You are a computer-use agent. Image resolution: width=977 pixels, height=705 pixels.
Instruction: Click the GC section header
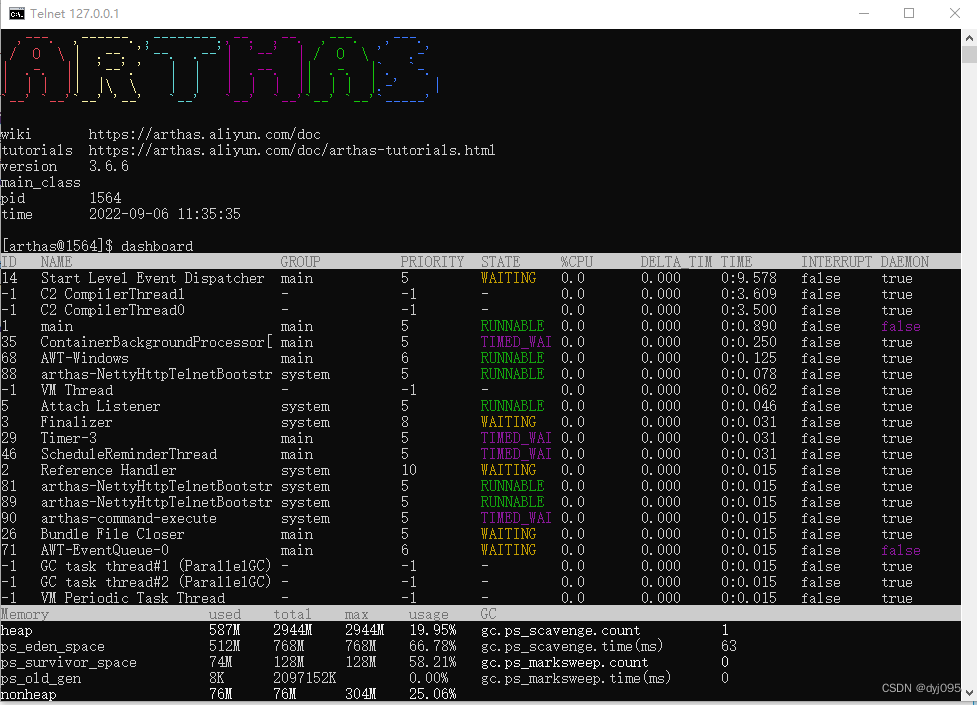488,615
